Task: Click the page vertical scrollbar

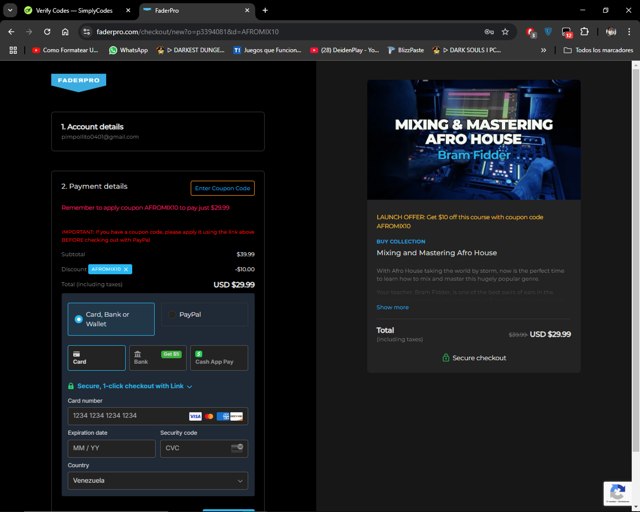Action: 636,261
